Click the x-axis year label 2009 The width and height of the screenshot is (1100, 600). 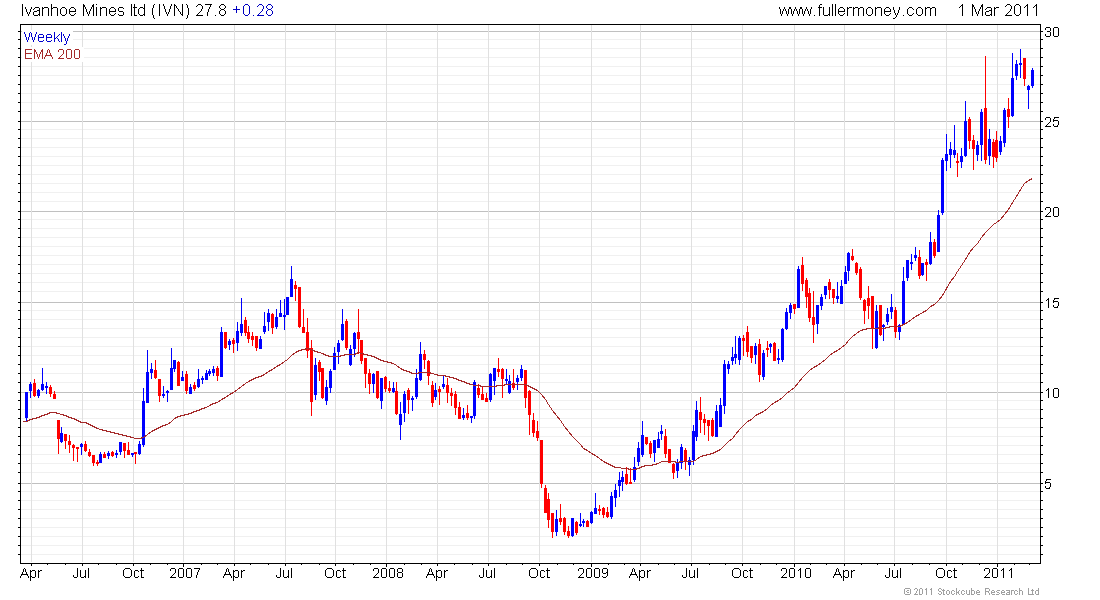click(x=593, y=573)
